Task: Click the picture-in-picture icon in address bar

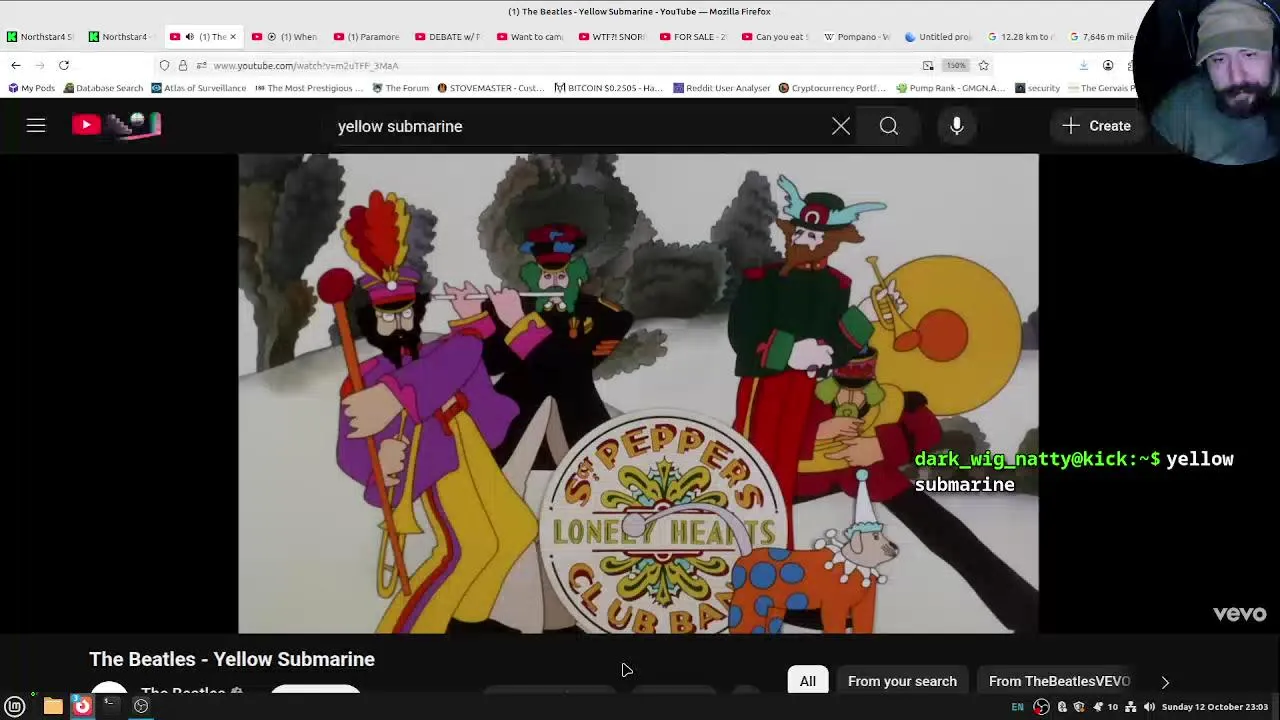Action: pos(928,65)
